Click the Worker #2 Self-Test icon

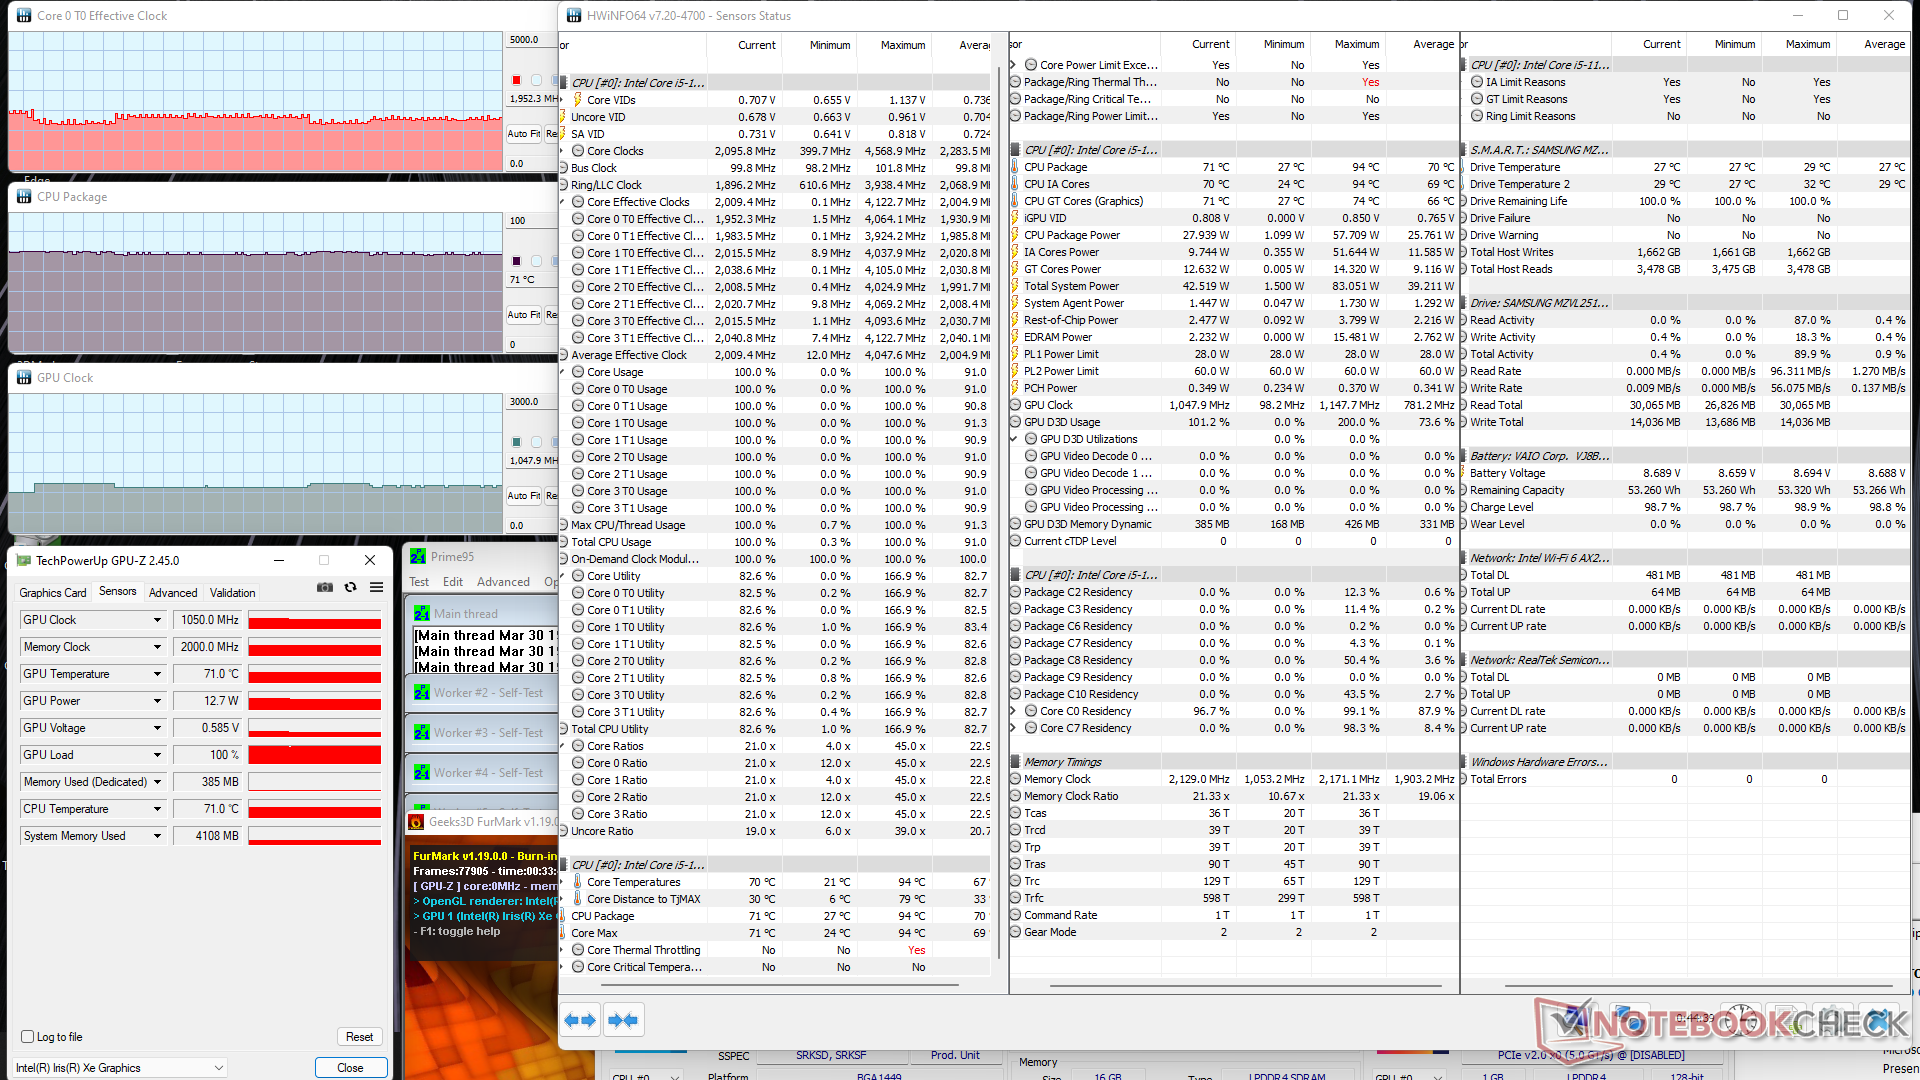[x=422, y=693]
